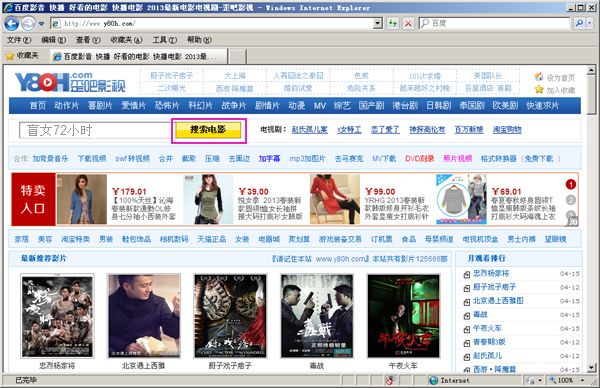Click the search magnifier button in toolbar
Viewport: 600px width, 388px height.
pos(579,23)
